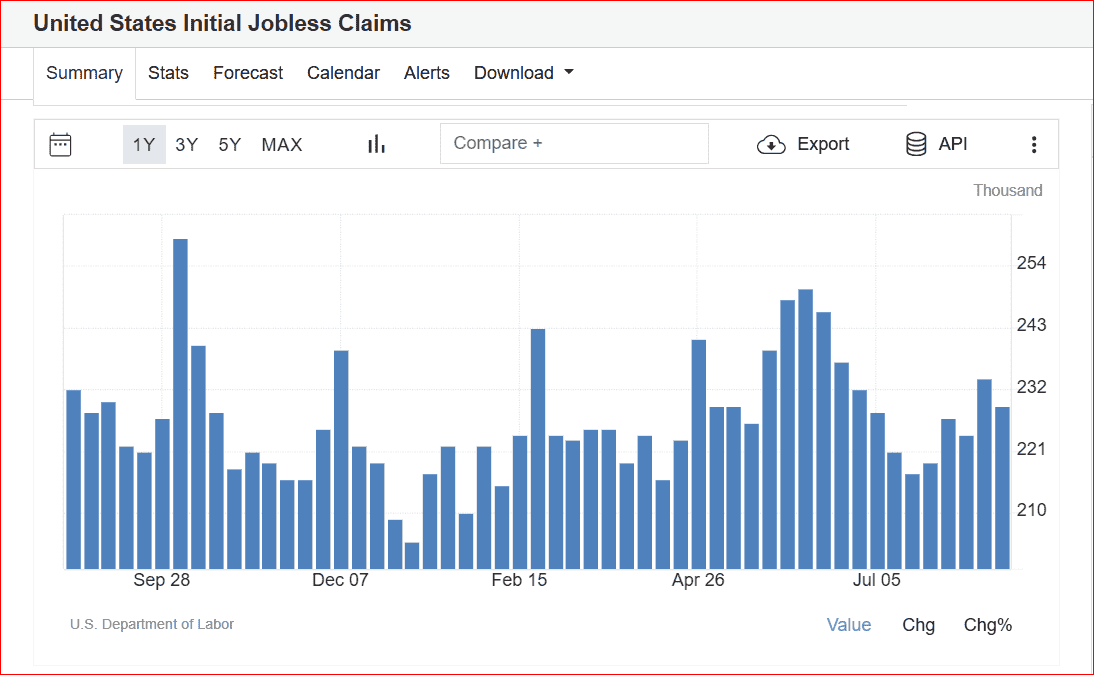Open the Summary tab

tap(84, 73)
